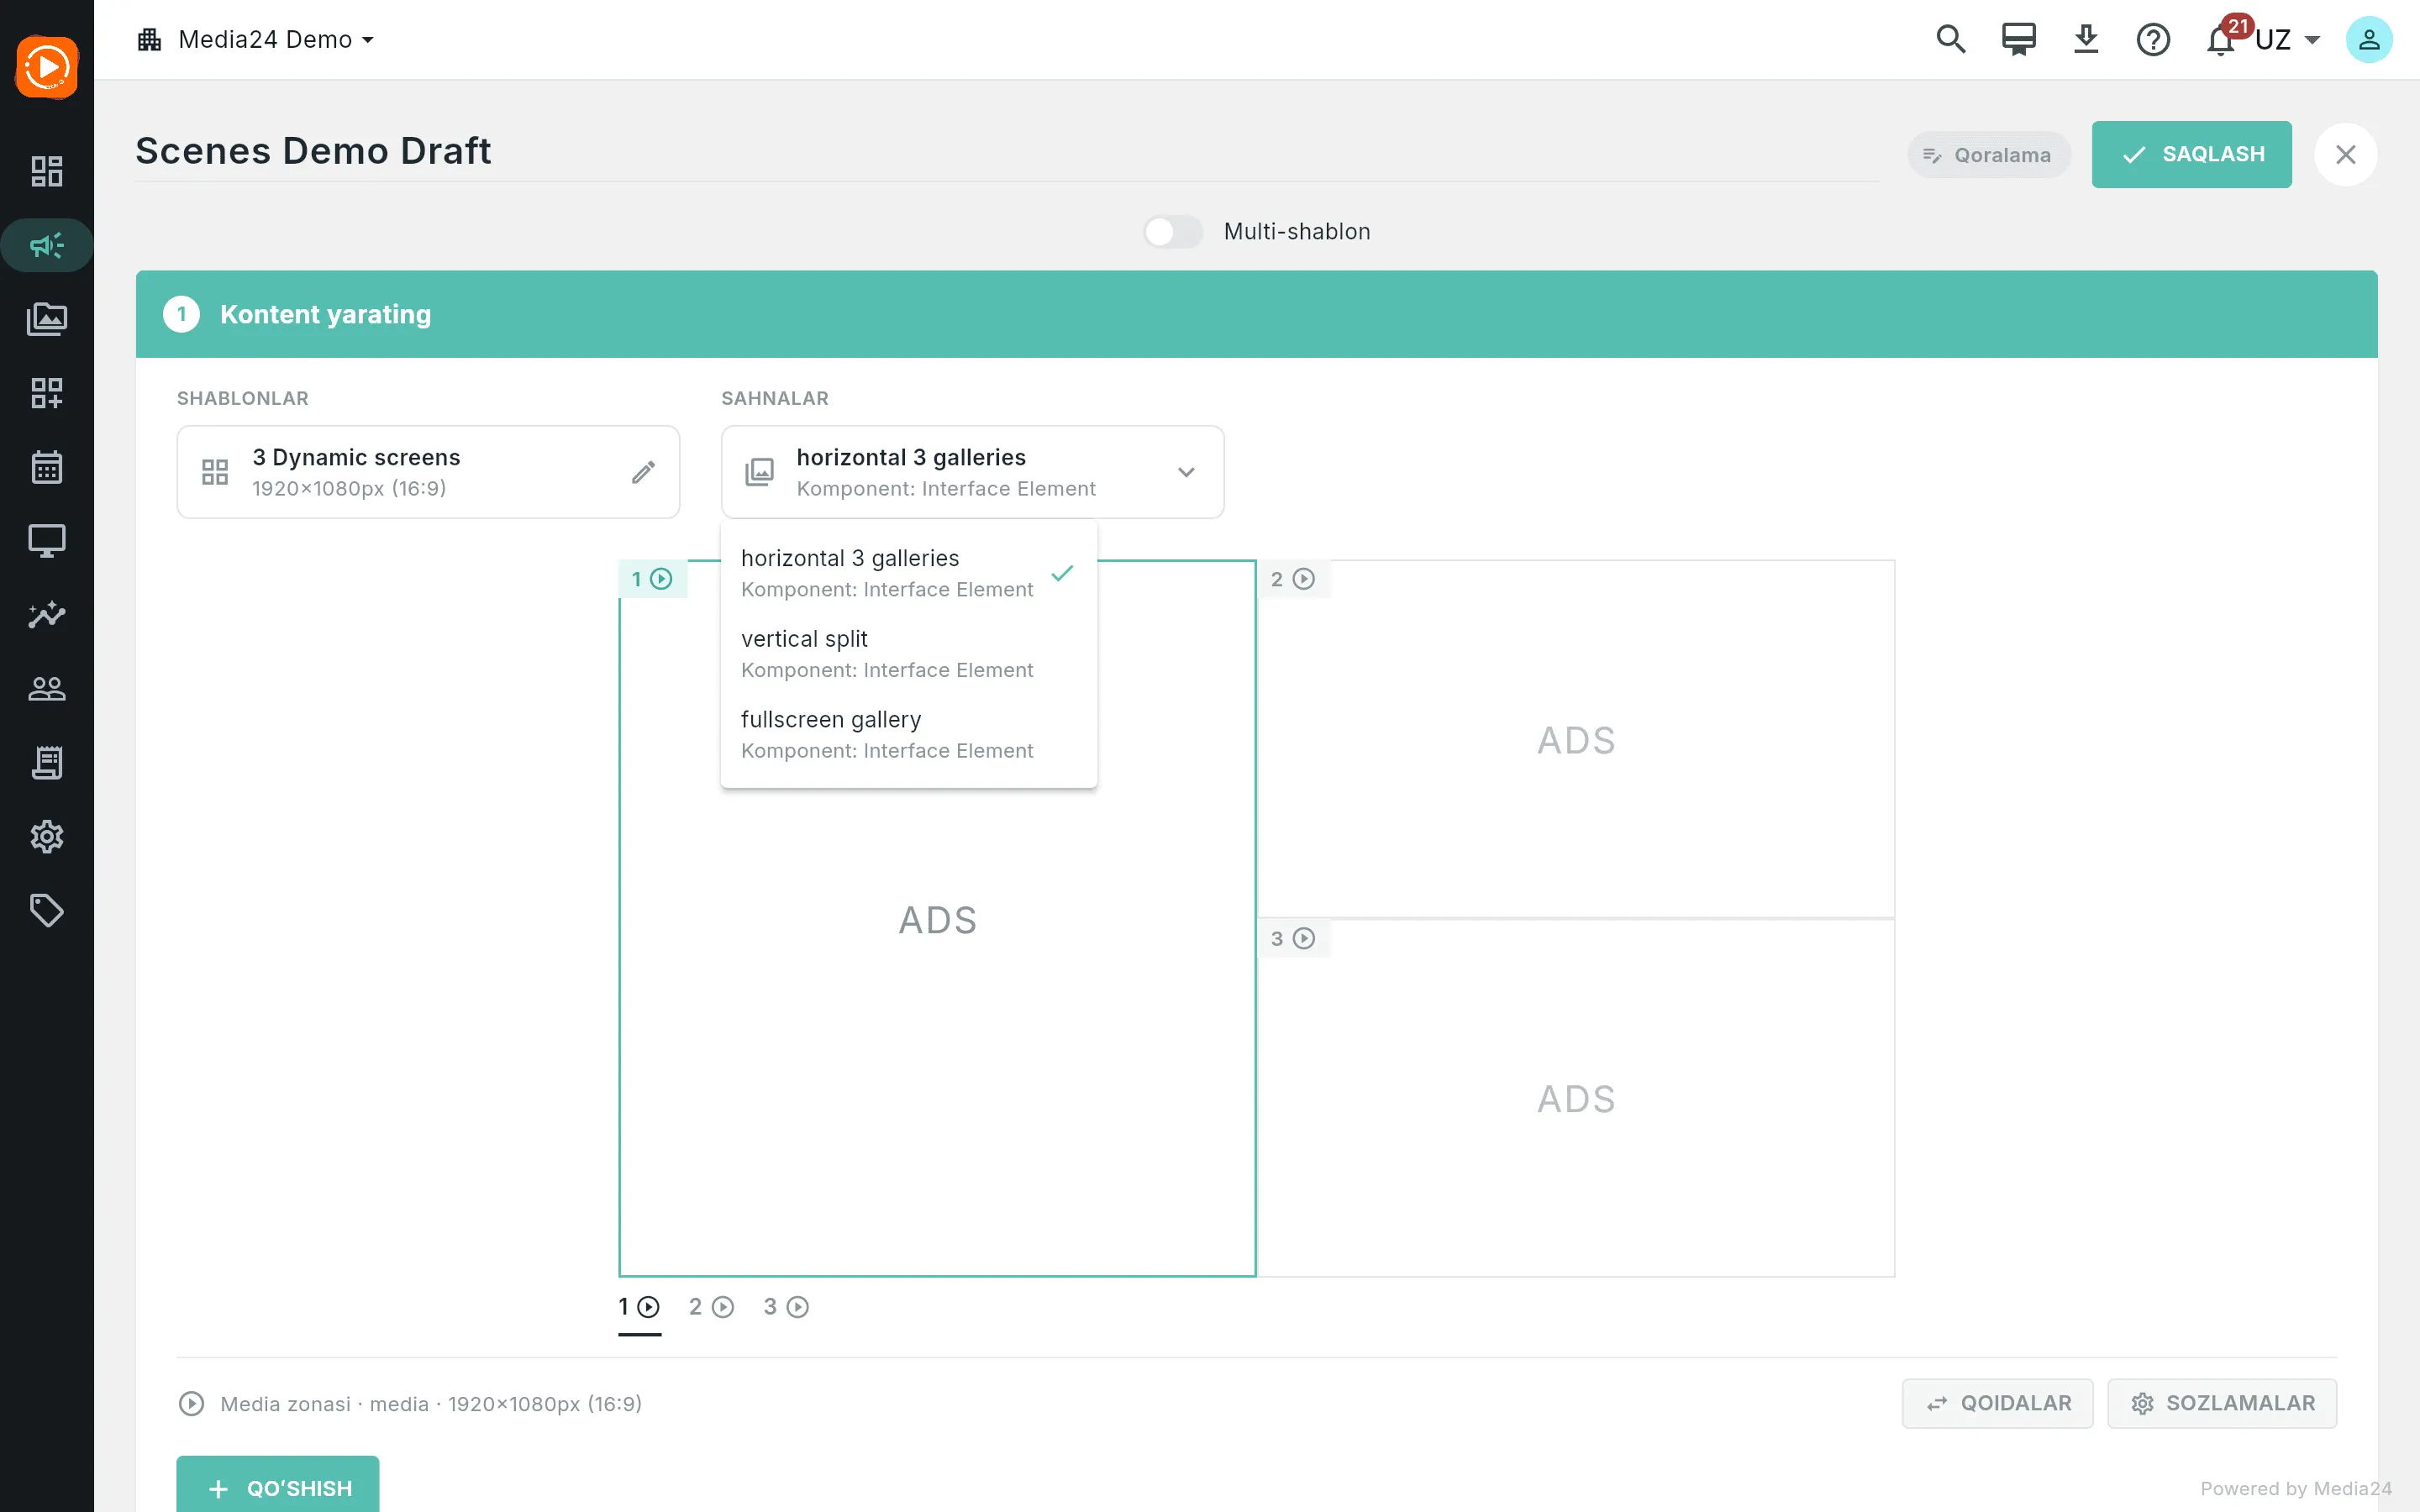Image resolution: width=2420 pixels, height=1512 pixels.
Task: Click the search magnifier icon
Action: [x=1951, y=40]
